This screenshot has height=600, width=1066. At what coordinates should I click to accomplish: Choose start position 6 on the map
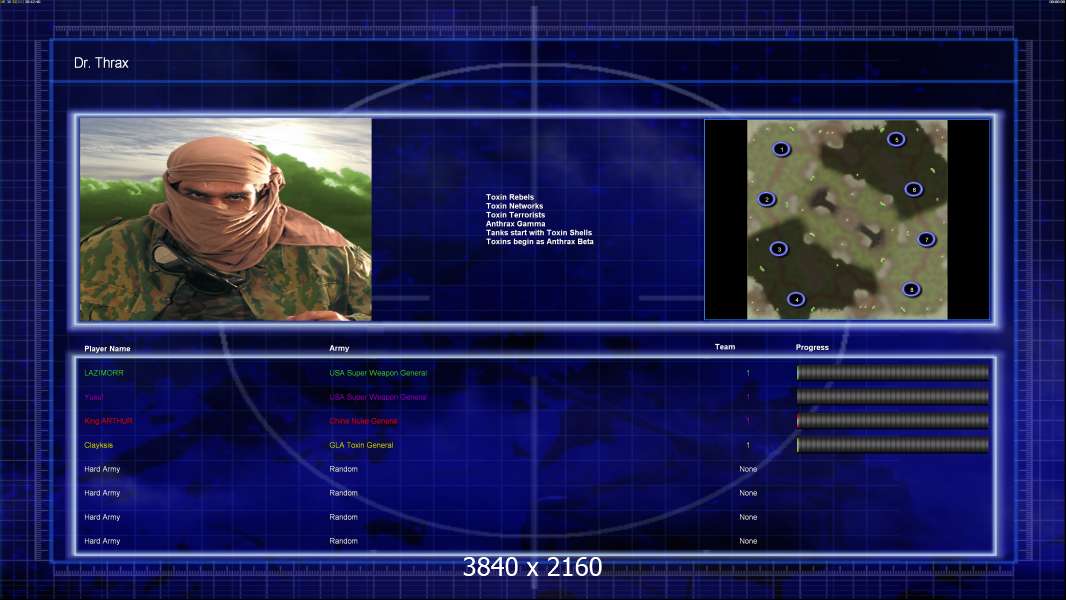pyautogui.click(x=914, y=190)
